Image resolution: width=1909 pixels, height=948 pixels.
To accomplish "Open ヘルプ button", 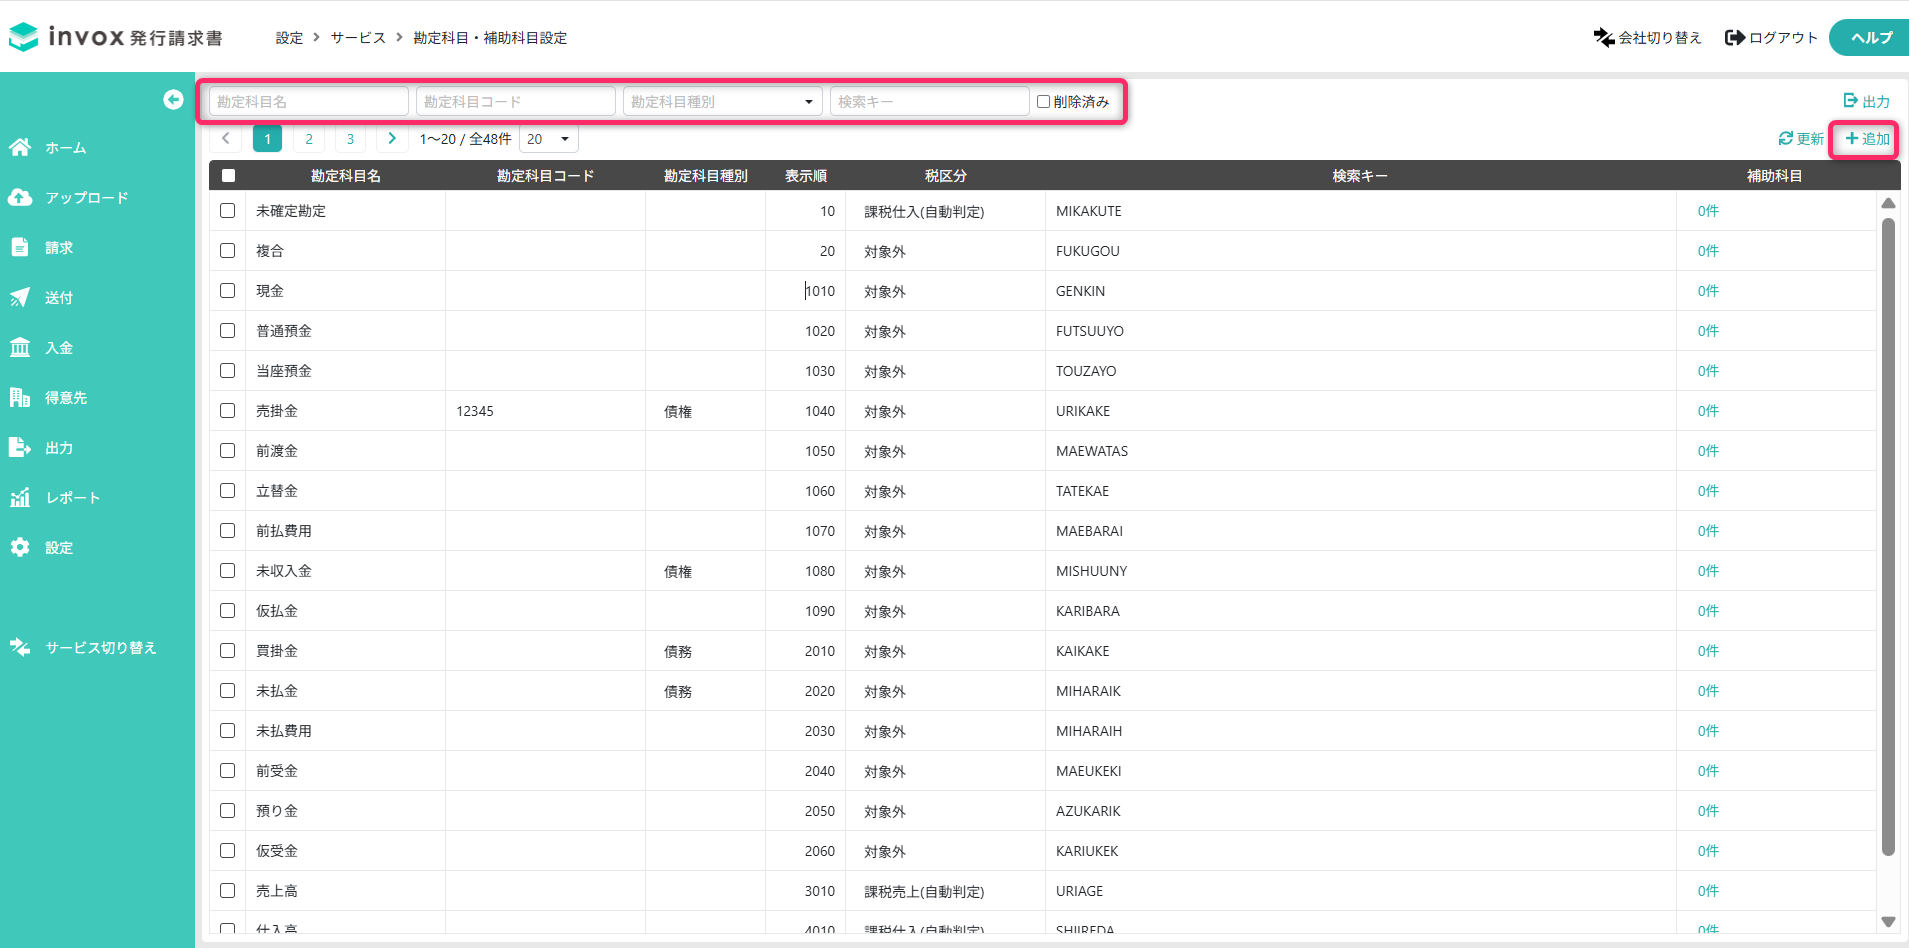I will tap(1871, 37).
